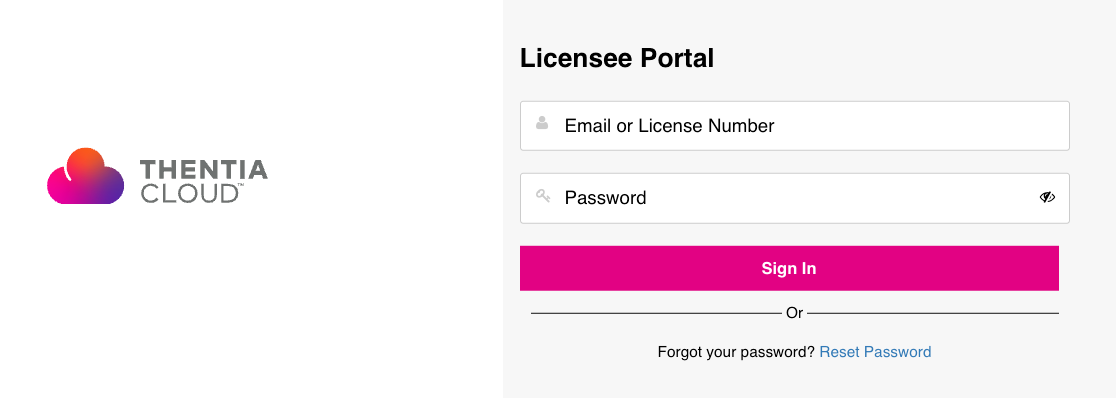Click the person icon in email field
The width and height of the screenshot is (1116, 398).
542,122
